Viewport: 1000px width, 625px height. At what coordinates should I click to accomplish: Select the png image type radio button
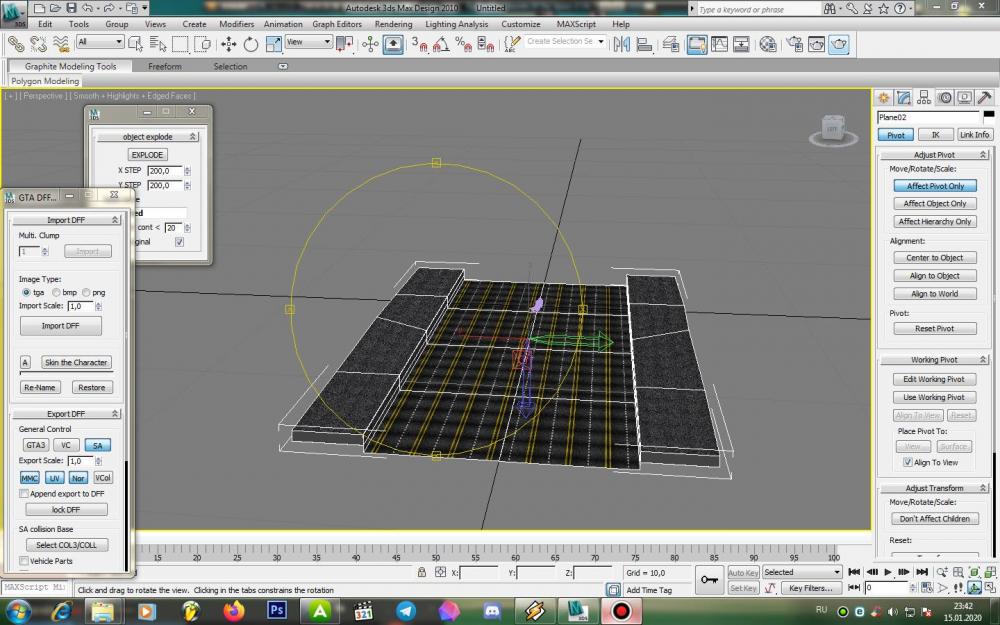click(86, 292)
